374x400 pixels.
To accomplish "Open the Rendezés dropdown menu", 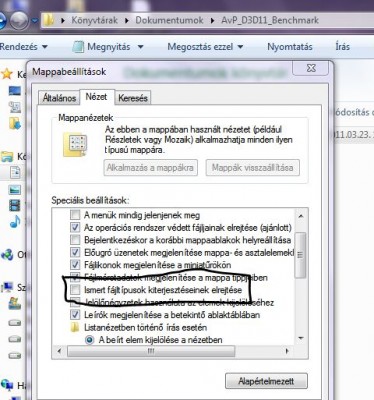I will point(24,47).
